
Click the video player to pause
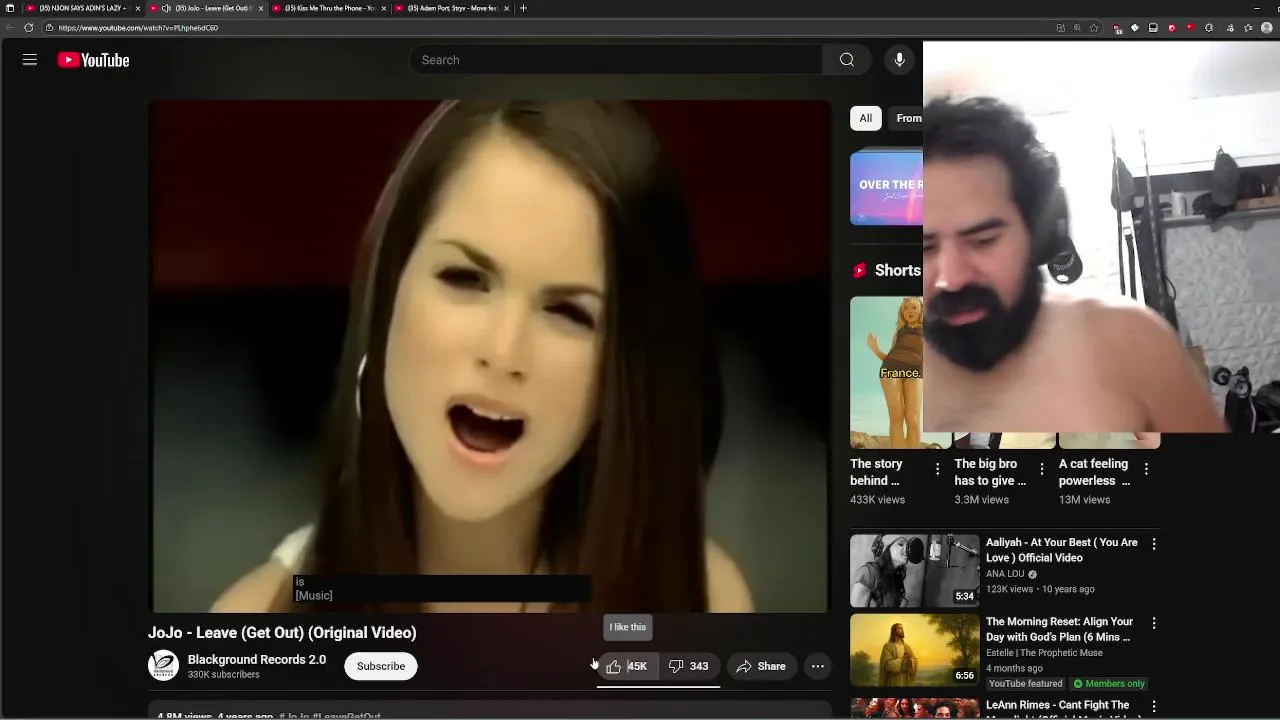[490, 355]
